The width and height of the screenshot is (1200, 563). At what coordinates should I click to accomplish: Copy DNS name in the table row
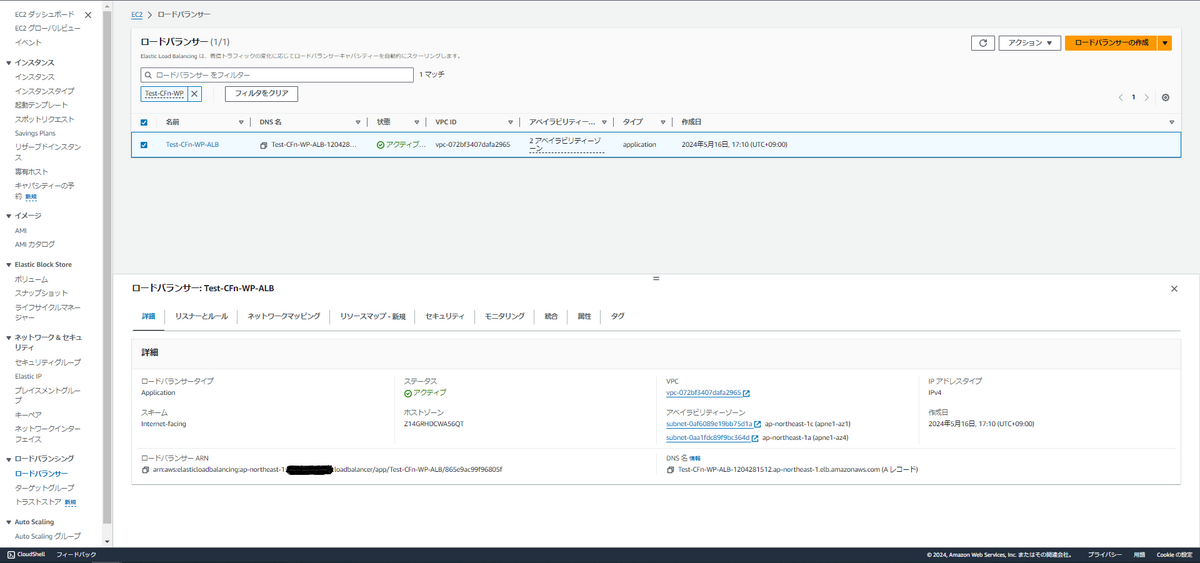(263, 145)
